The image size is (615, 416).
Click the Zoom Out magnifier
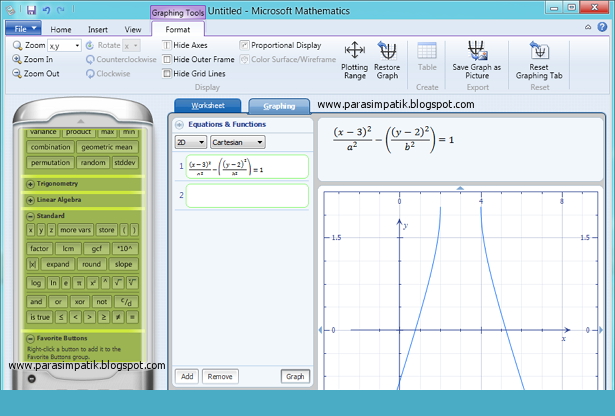click(36, 73)
